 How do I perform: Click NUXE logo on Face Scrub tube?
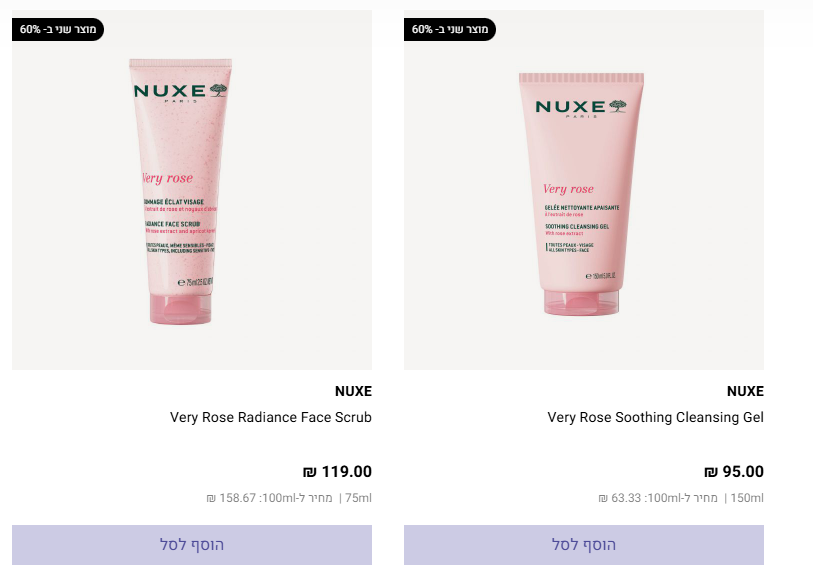[180, 92]
